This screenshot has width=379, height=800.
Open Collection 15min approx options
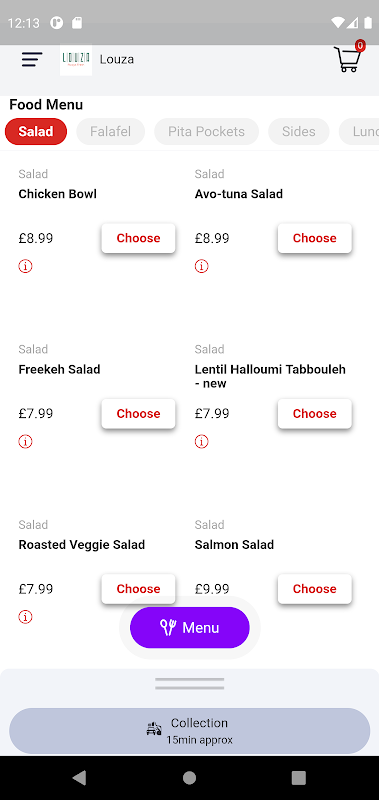point(190,731)
